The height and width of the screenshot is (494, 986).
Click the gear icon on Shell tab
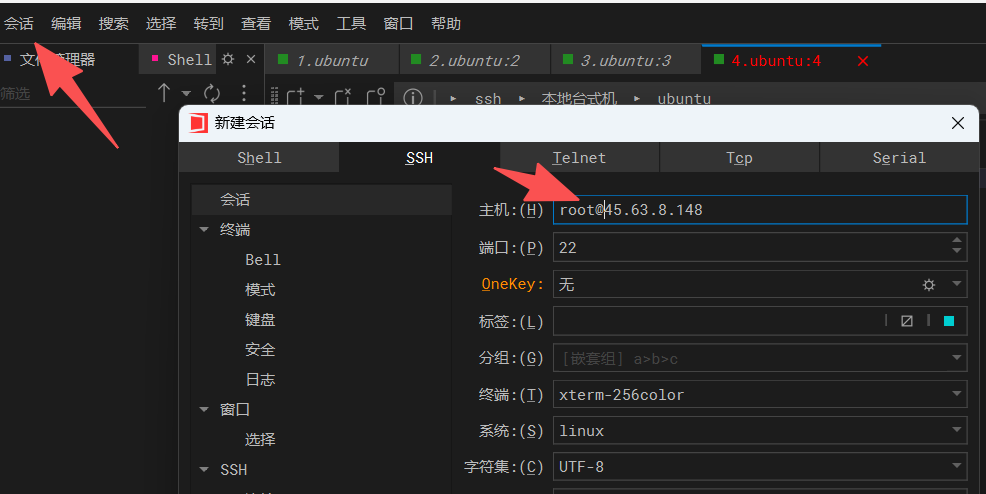(x=228, y=59)
